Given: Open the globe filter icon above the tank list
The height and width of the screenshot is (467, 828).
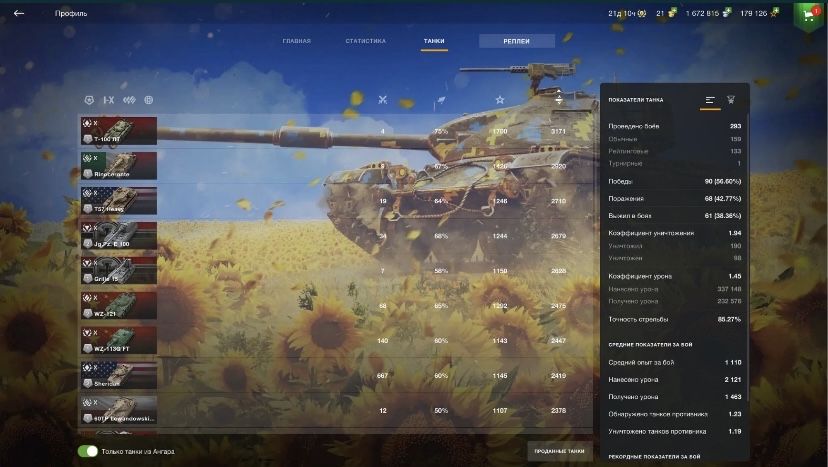Looking at the screenshot, I should (x=149, y=100).
